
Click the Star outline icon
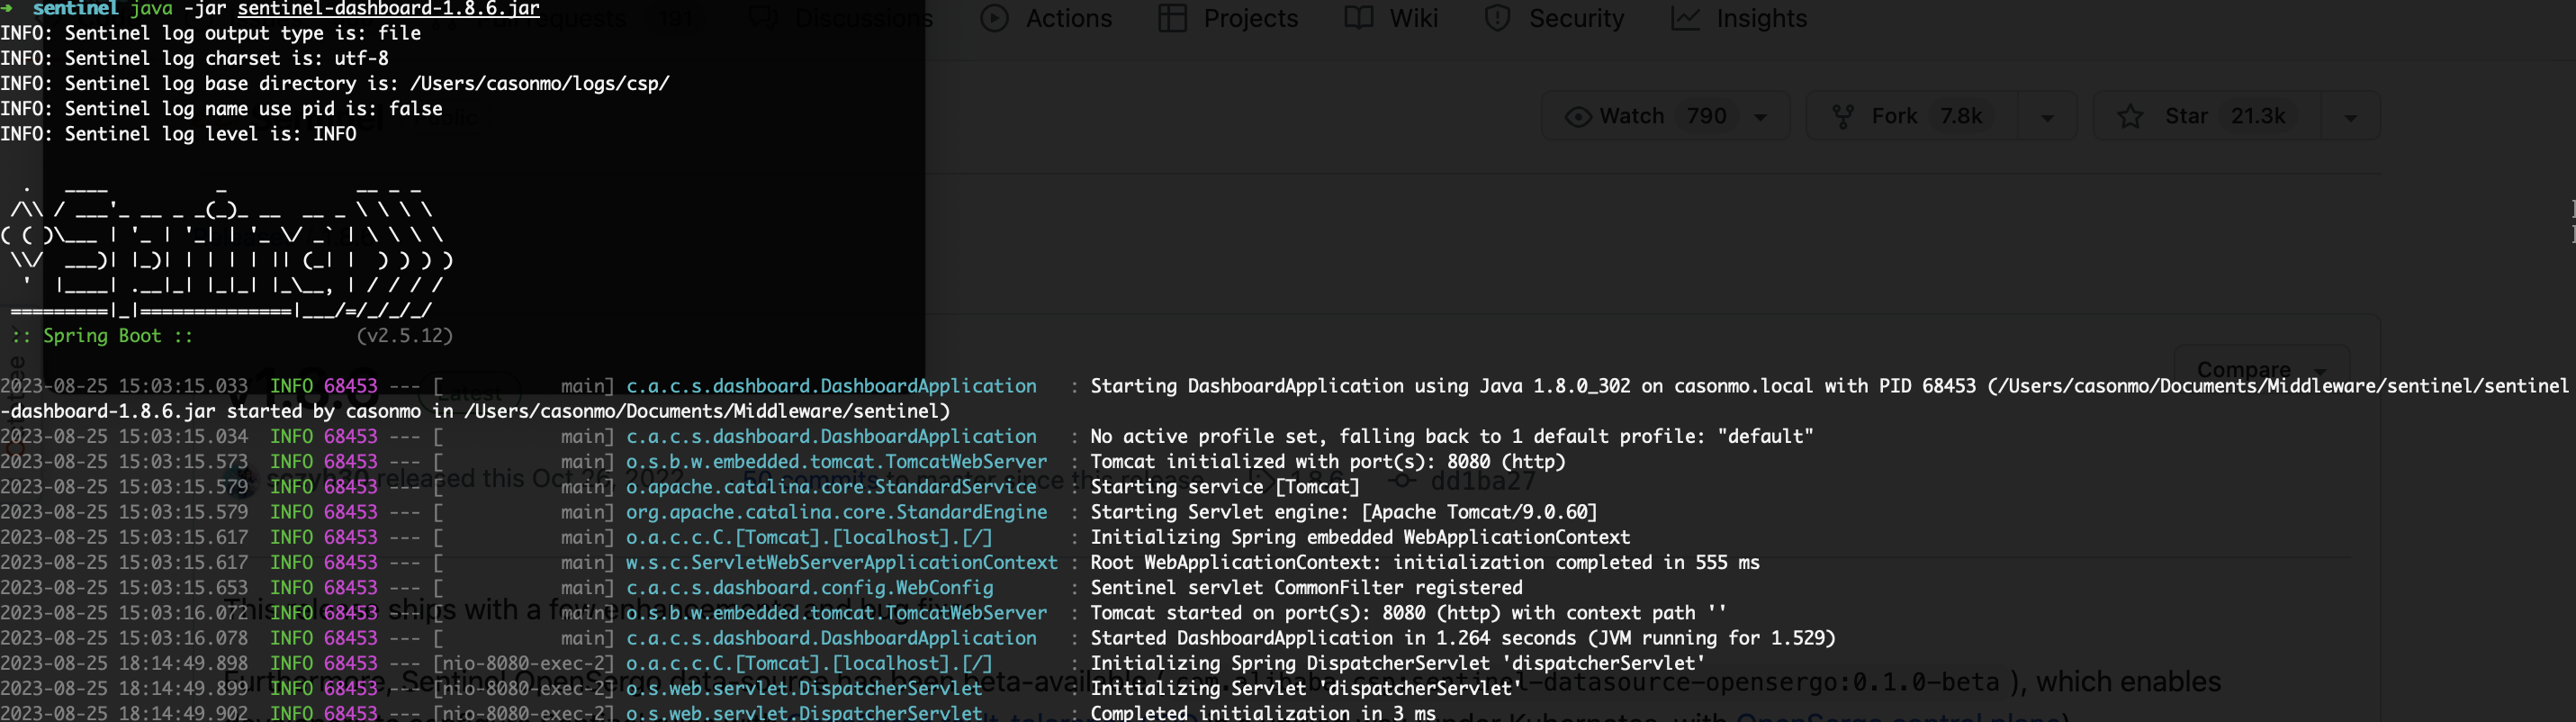tap(2131, 117)
